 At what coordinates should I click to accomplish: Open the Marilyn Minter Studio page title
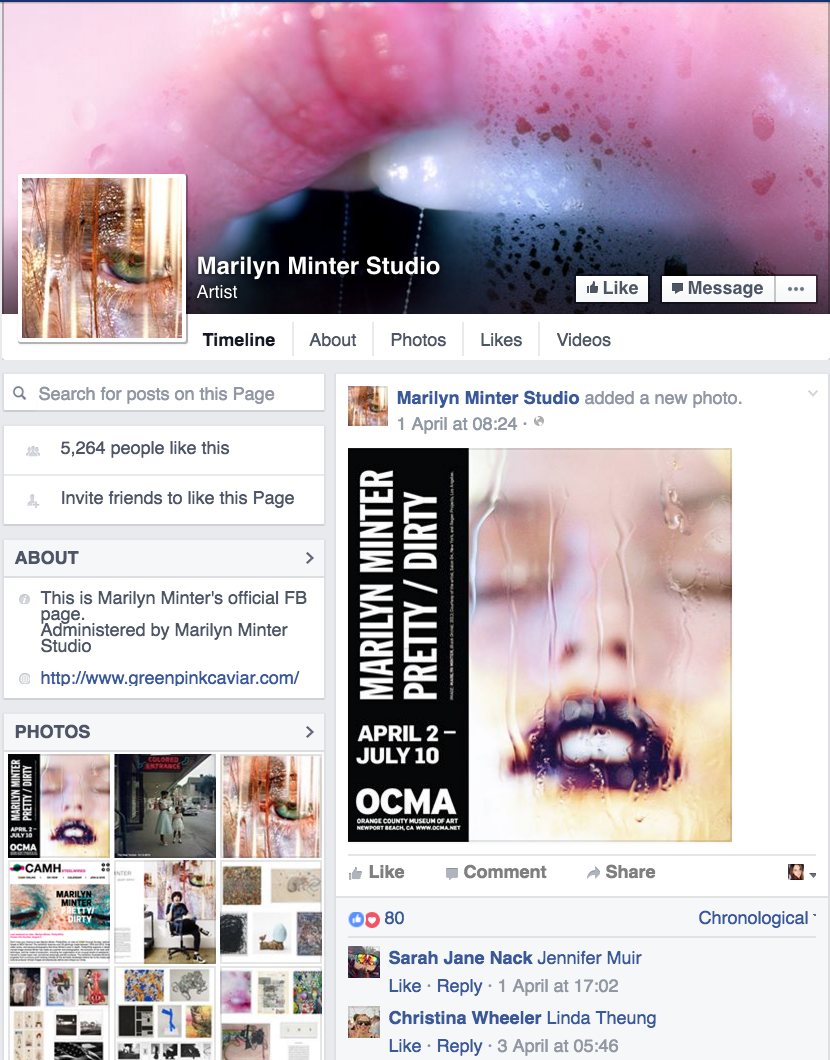click(318, 266)
